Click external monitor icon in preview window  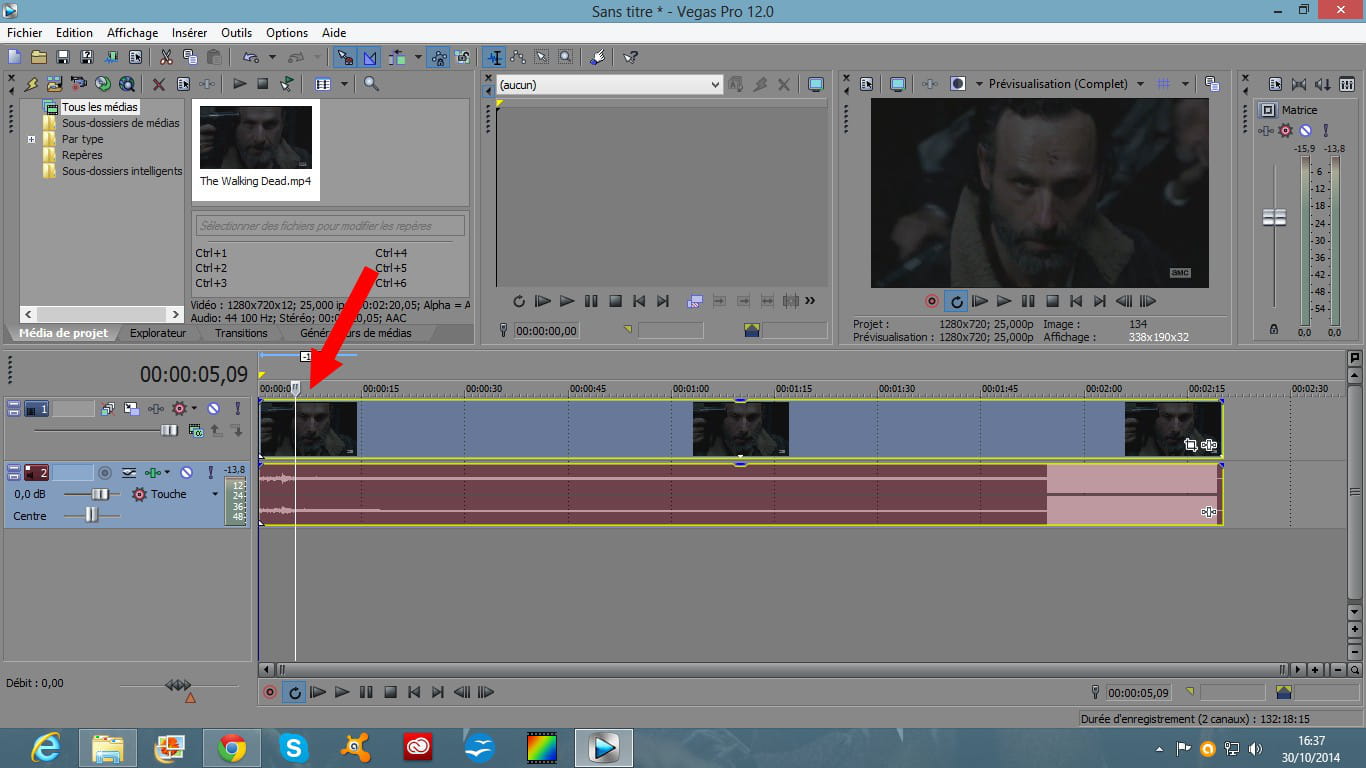(897, 84)
